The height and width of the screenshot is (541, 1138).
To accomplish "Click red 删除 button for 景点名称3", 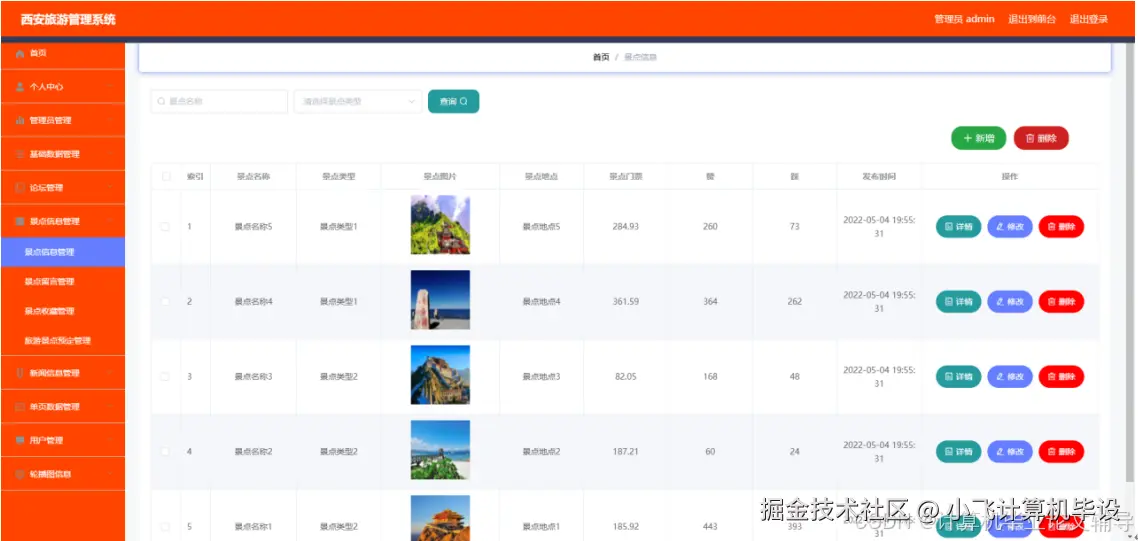I will 1061,376.
